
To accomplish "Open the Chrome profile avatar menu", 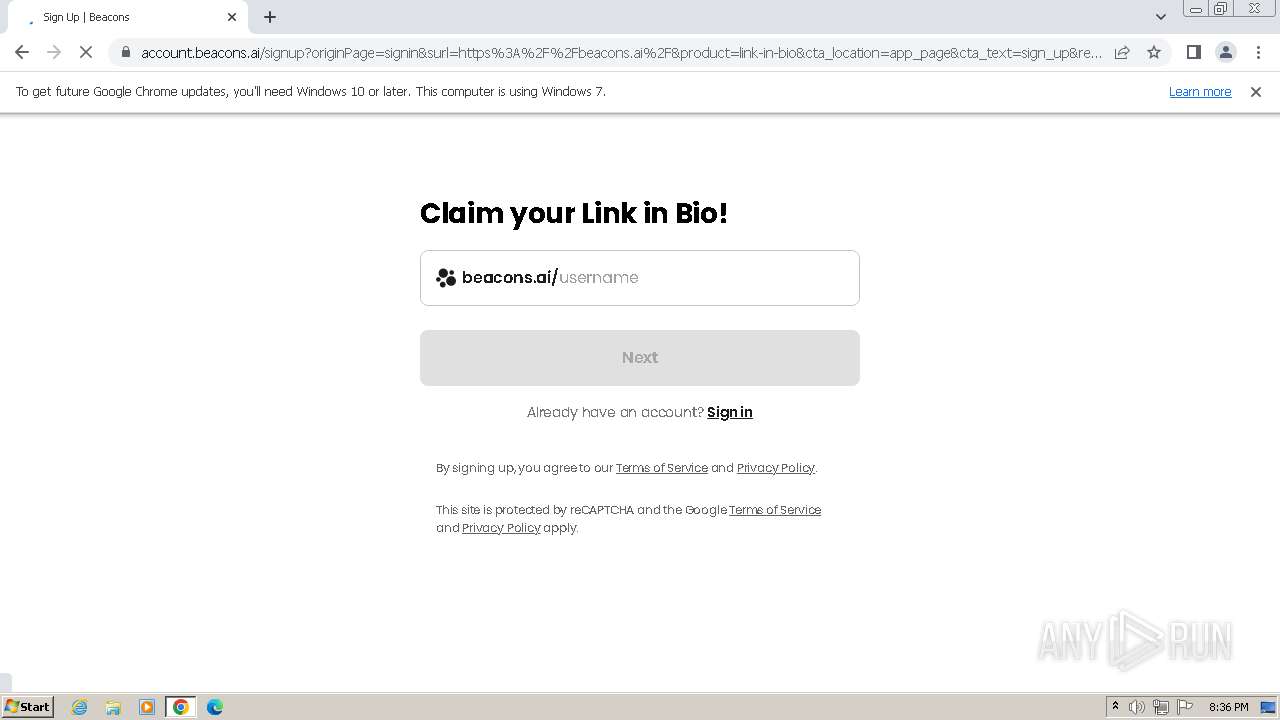I will 1225,52.
